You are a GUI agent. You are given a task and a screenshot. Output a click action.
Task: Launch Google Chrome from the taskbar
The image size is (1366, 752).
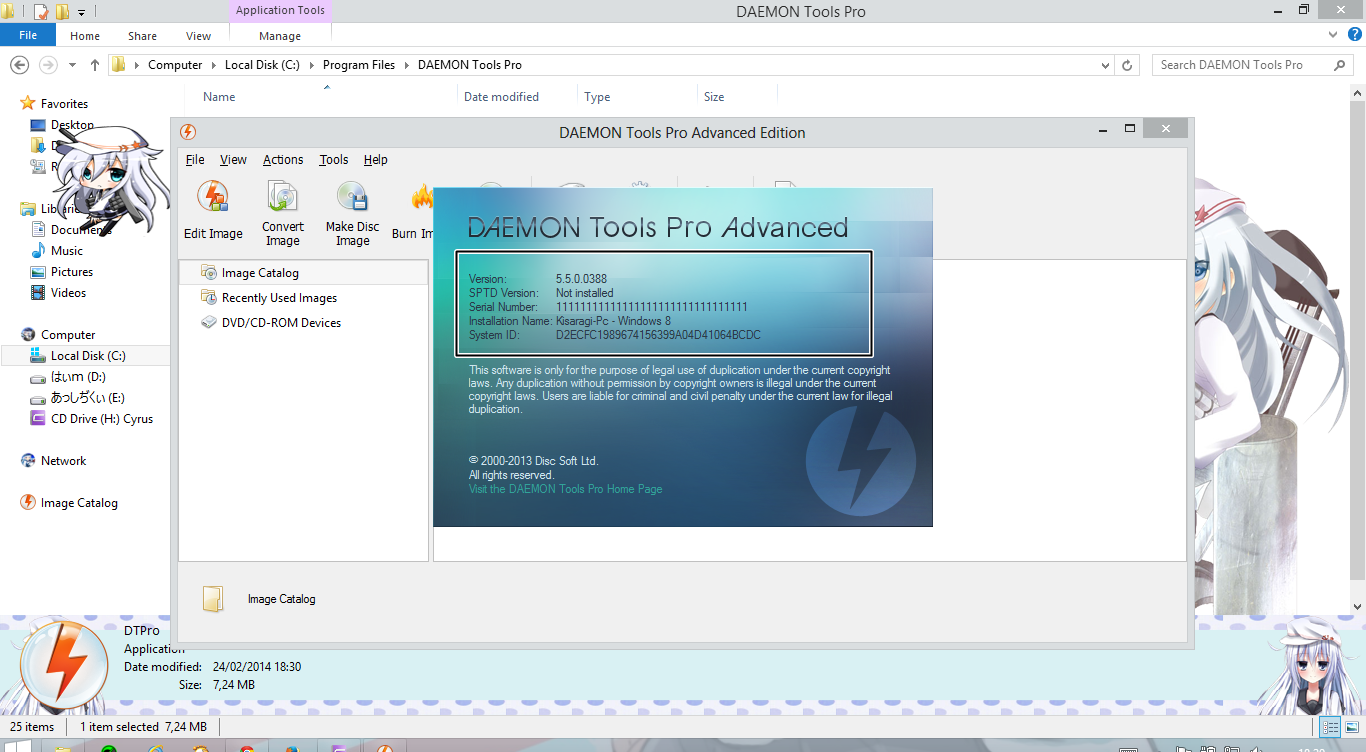pos(248,747)
